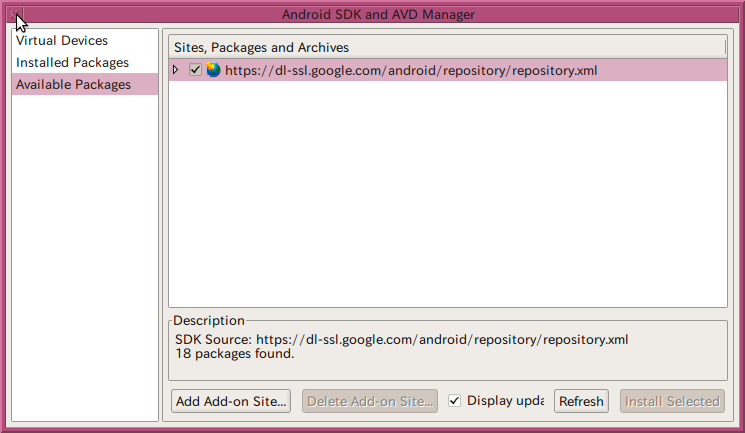Click the empty area in the packages list
The height and width of the screenshot is (433, 745).
[x=448, y=193]
